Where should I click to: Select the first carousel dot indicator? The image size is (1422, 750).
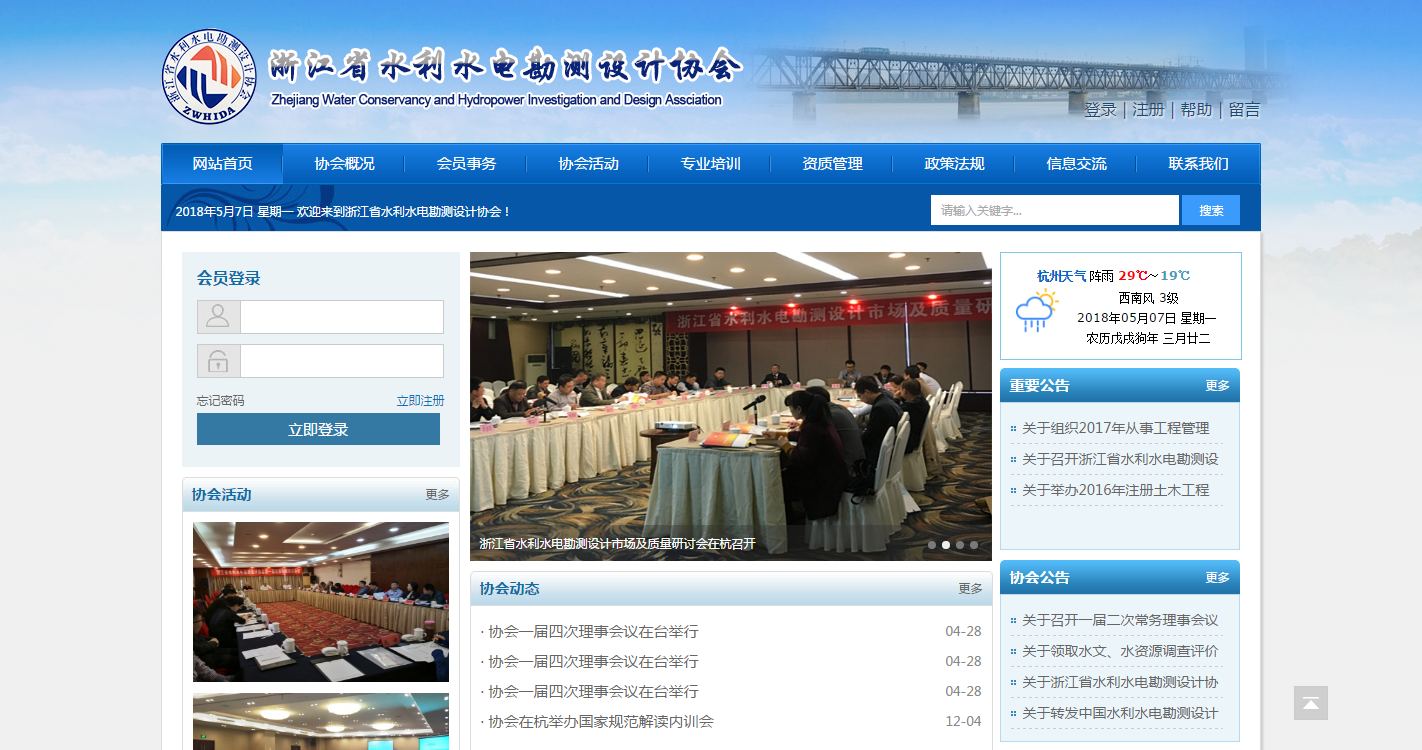point(932,545)
